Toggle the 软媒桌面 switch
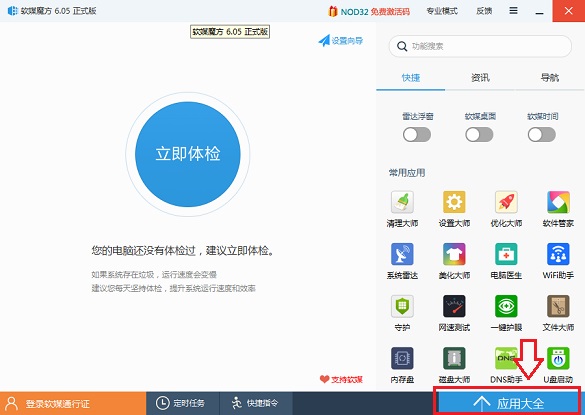Image resolution: width=585 pixels, height=415 pixels. pos(479,135)
